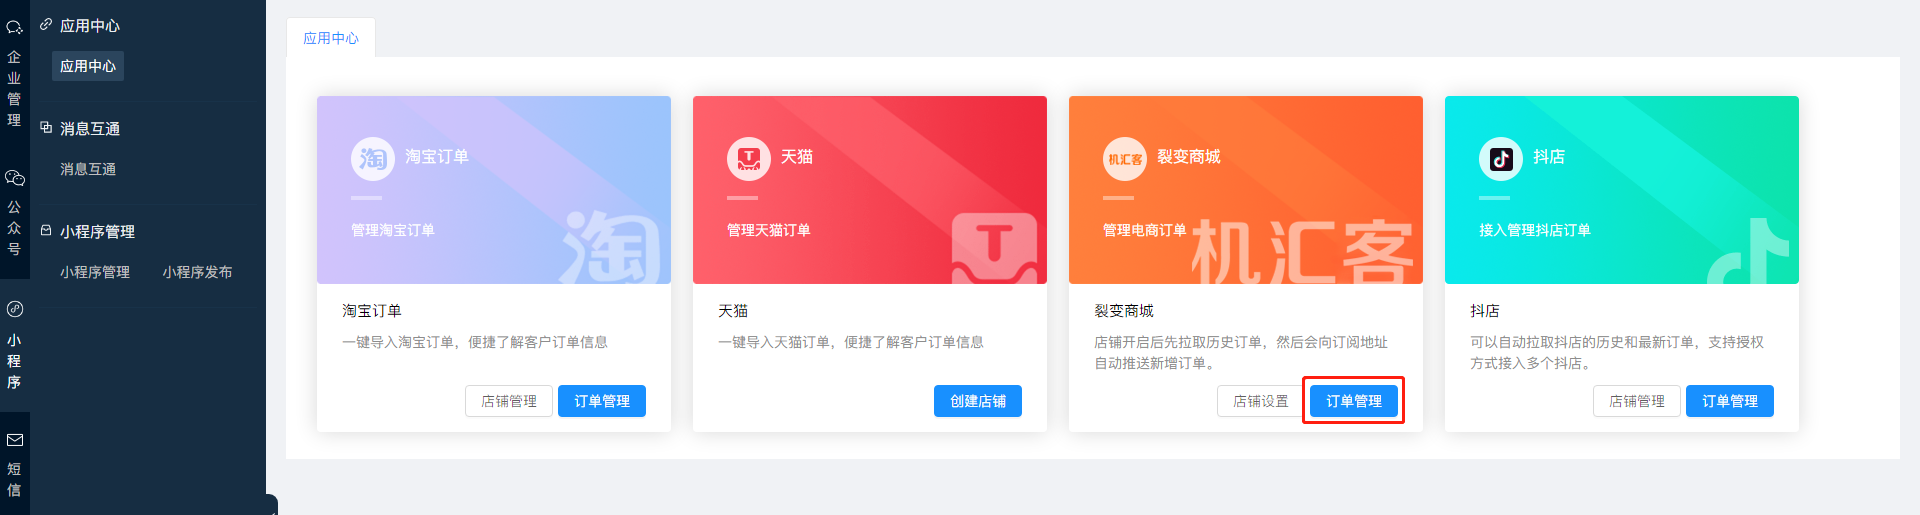Click 店铺管理 button on 抖店 card
This screenshot has width=1920, height=515.
coord(1637,401)
